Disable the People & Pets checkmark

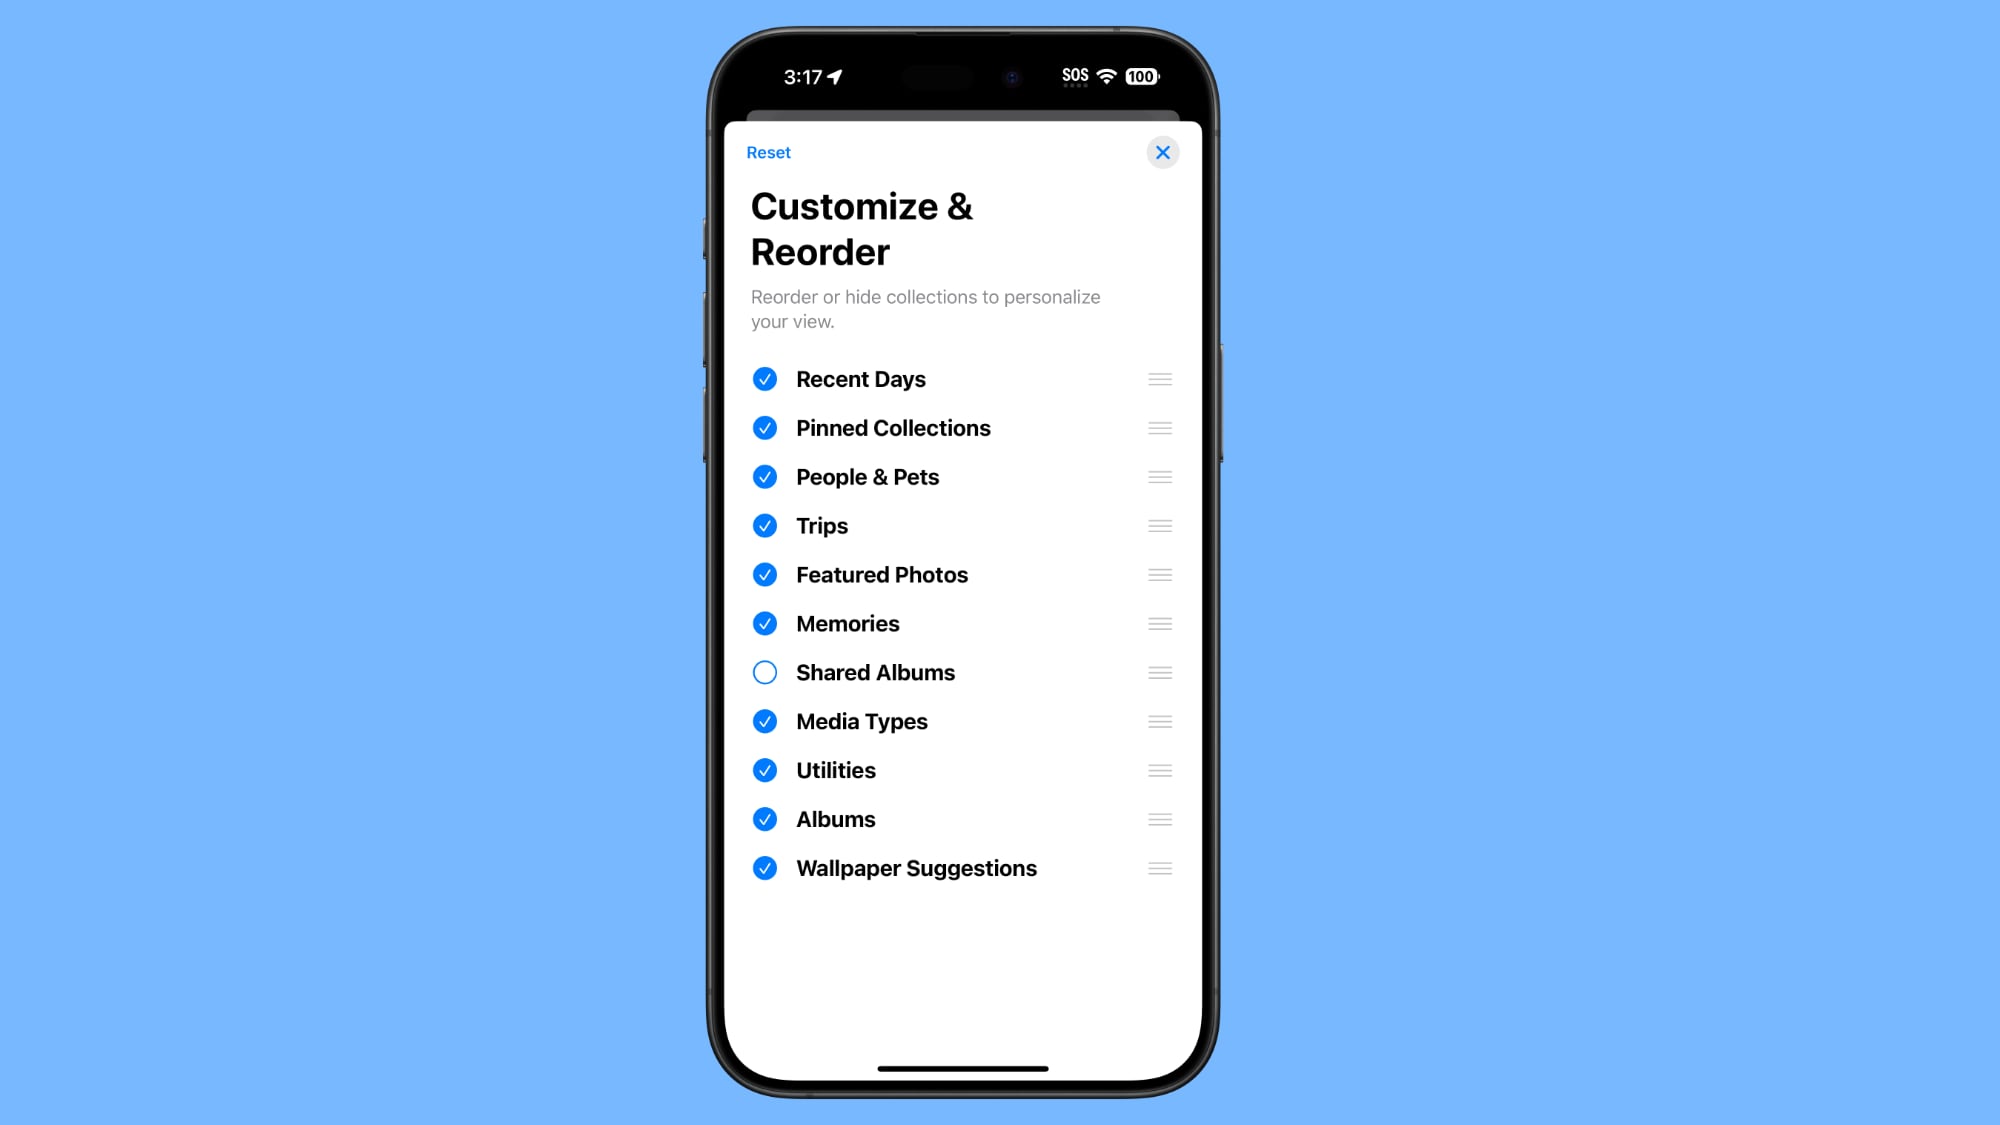click(x=765, y=477)
